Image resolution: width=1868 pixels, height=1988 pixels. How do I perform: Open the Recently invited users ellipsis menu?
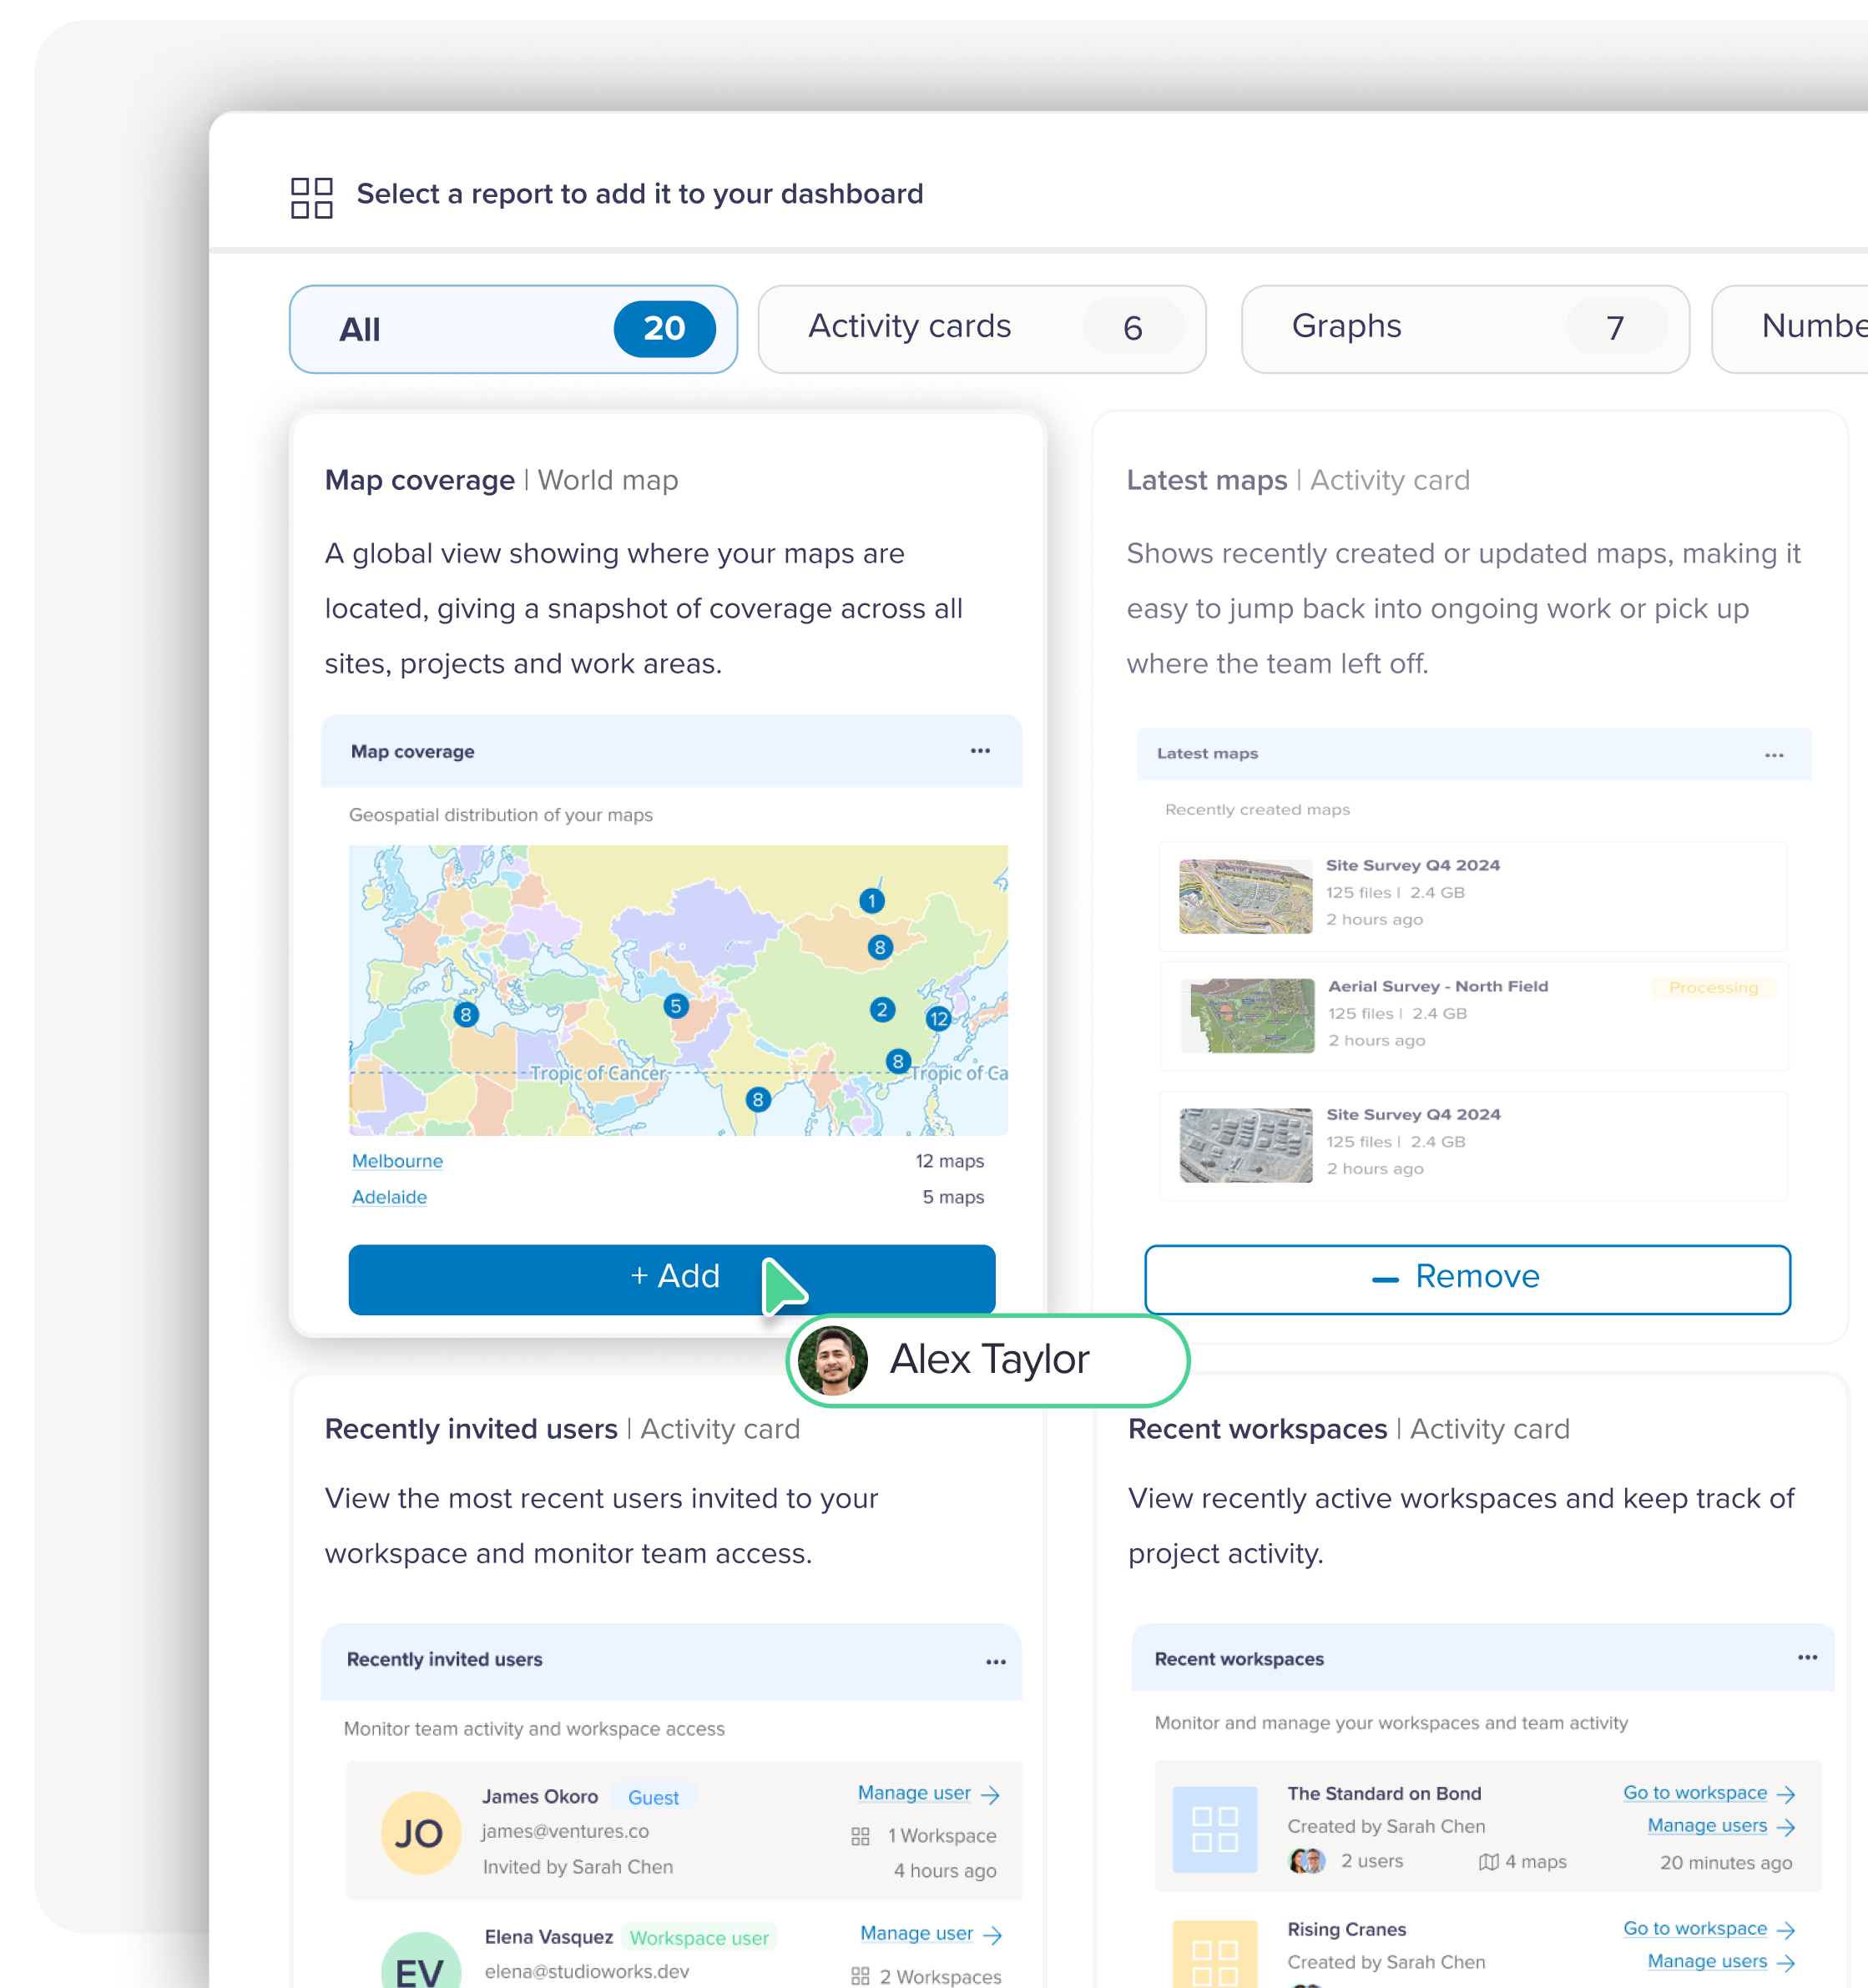pyautogui.click(x=995, y=1662)
